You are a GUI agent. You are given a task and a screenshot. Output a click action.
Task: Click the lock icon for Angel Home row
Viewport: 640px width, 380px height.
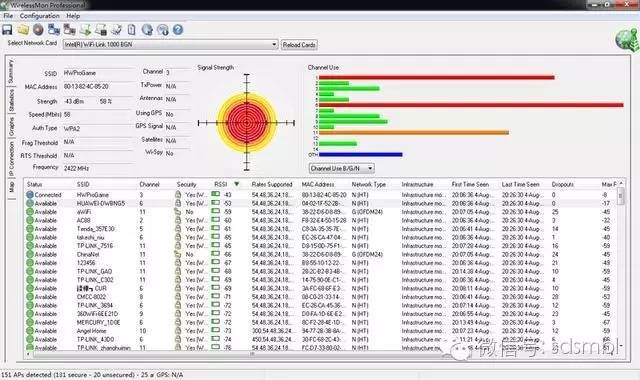pyautogui.click(x=178, y=331)
